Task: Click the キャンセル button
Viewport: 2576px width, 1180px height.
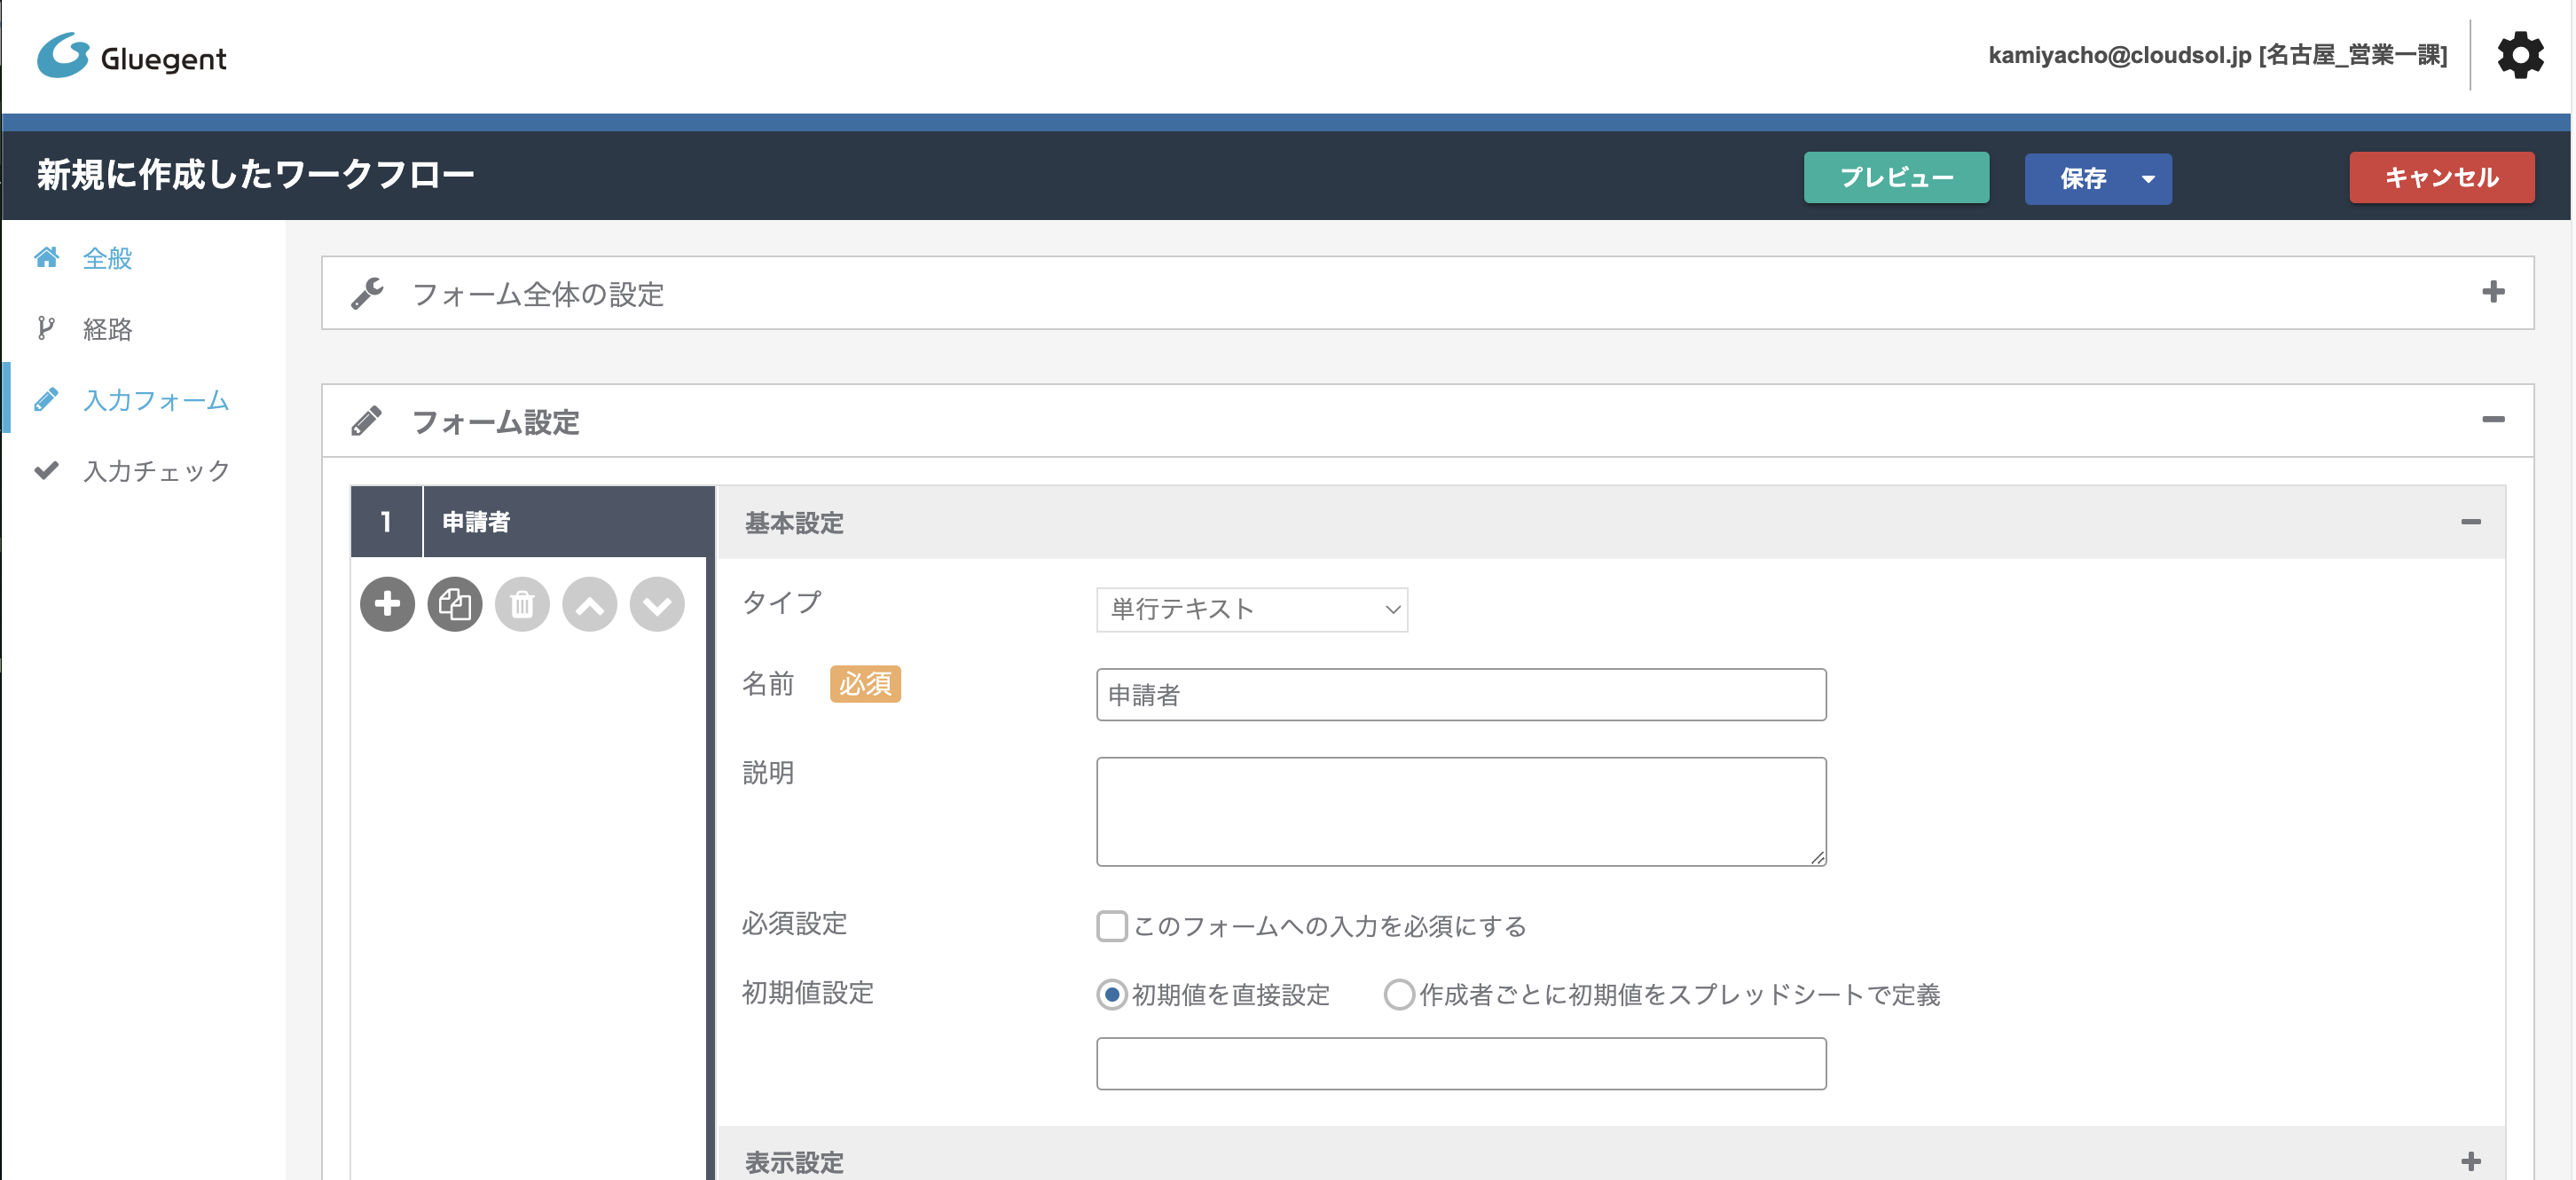Action: coord(2441,178)
